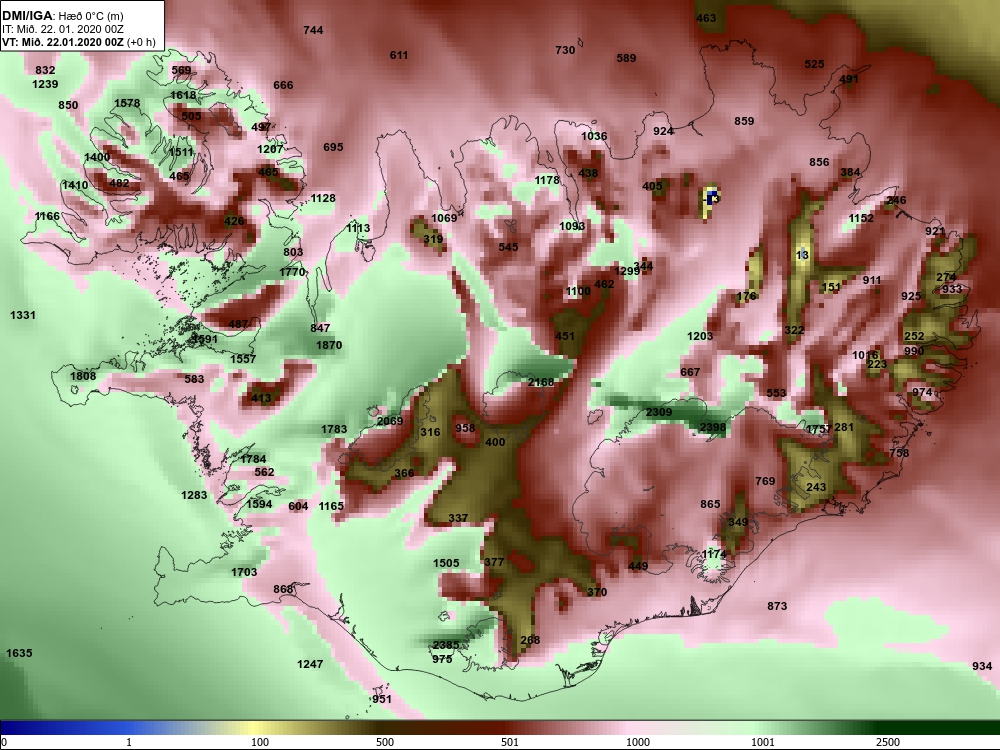Click the 1578 value in Westfjords

(x=127, y=103)
